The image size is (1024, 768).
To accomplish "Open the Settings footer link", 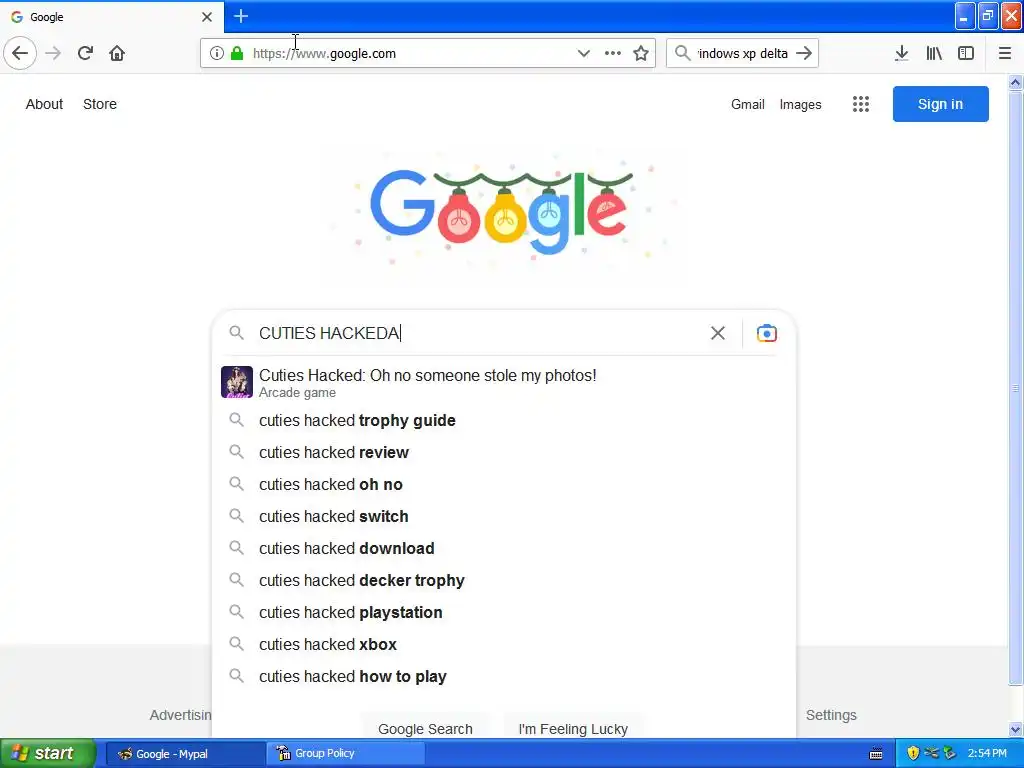I will pos(831,715).
